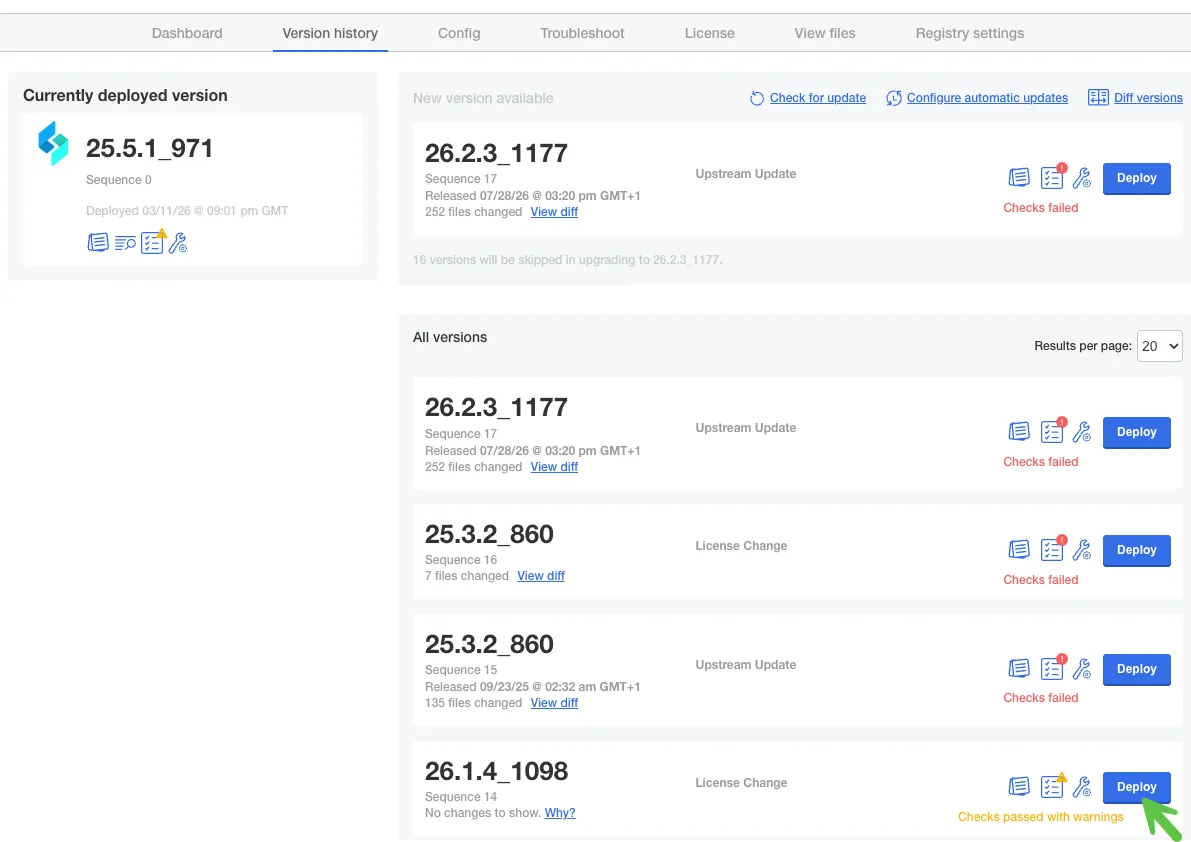
Task: Open Configure automatic updates
Action: point(987,98)
